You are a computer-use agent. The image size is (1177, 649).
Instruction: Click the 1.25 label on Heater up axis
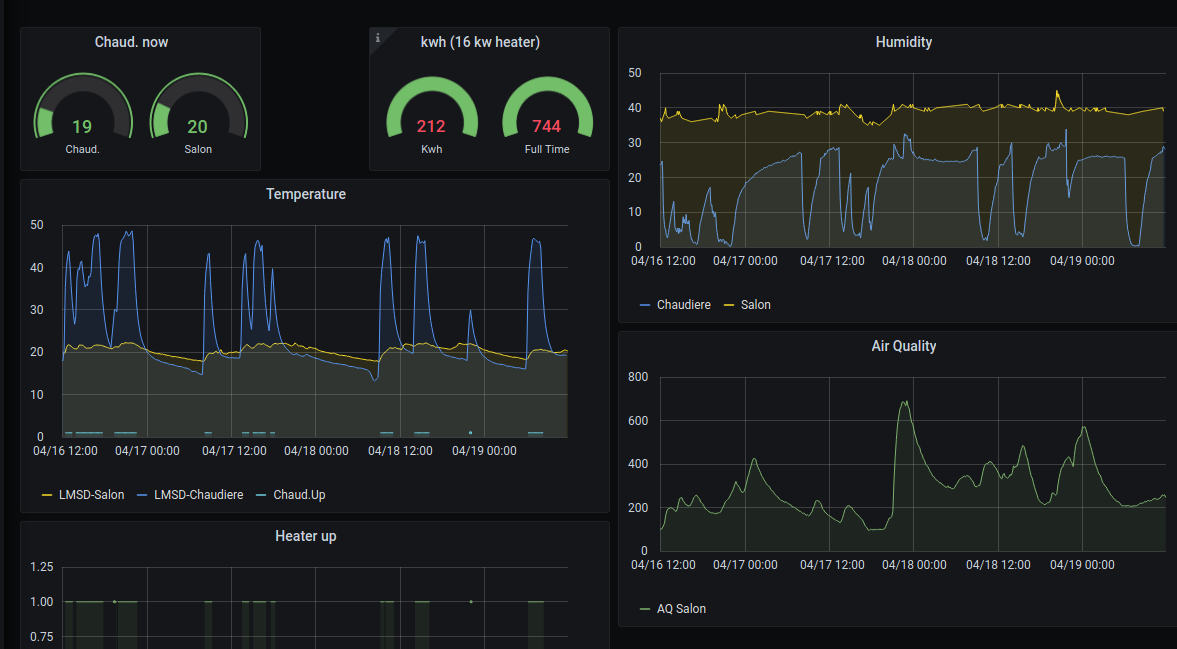click(x=41, y=566)
